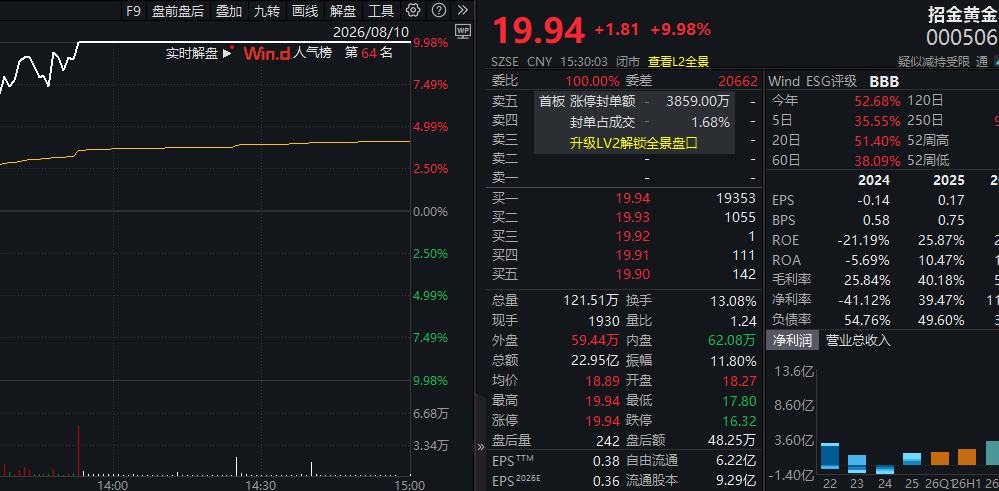Image resolution: width=999 pixels, height=491 pixels.
Task: Click the 26Q1 orange profit bar
Action: pos(940,459)
